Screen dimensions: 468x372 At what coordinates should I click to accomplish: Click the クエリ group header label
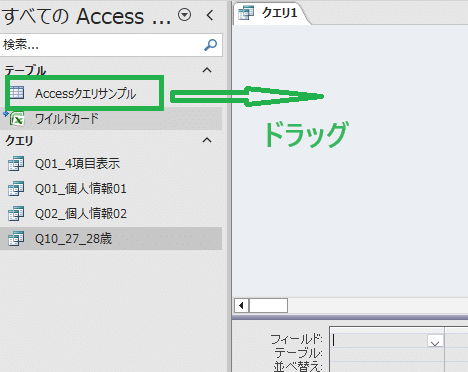point(19,141)
